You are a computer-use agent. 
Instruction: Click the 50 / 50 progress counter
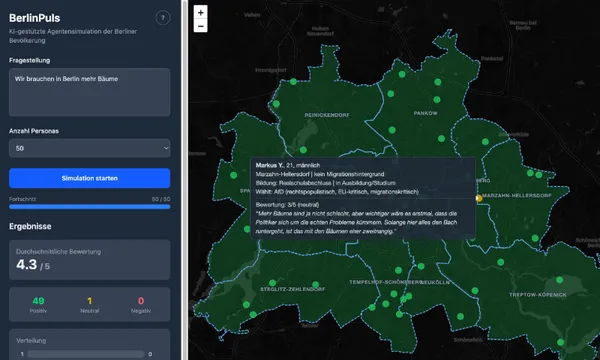tap(161, 199)
